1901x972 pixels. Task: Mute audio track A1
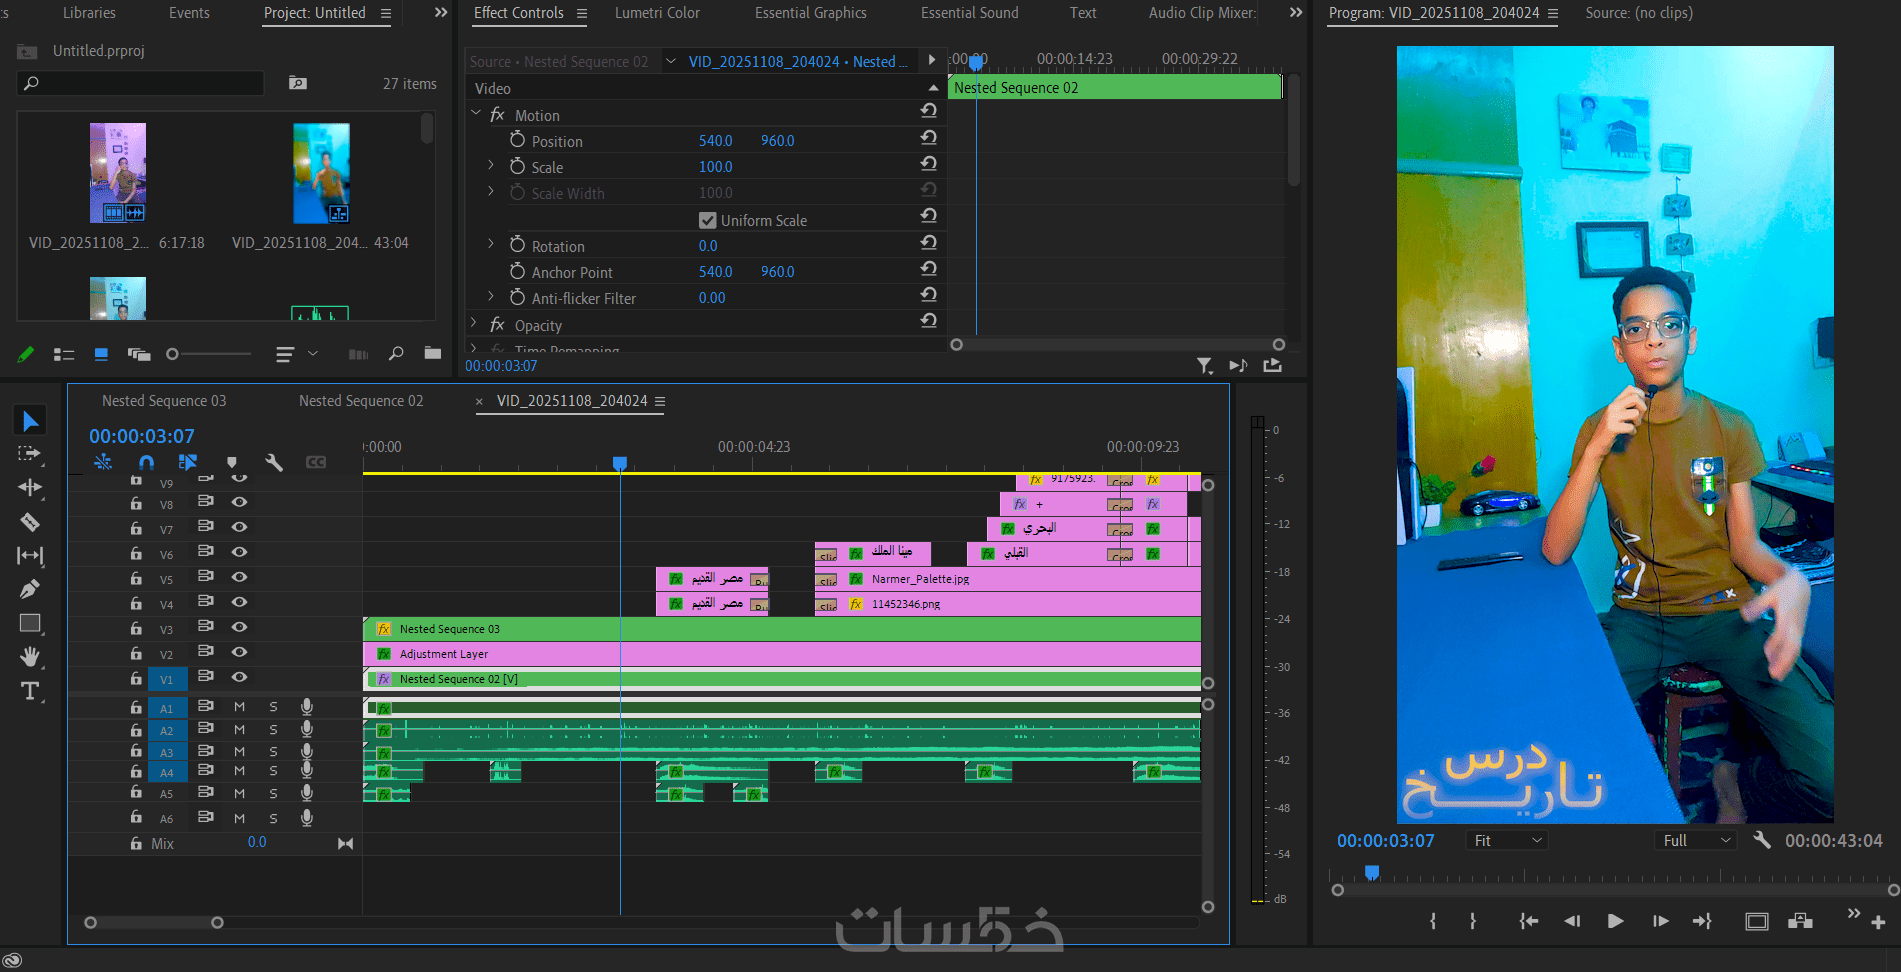pos(240,707)
